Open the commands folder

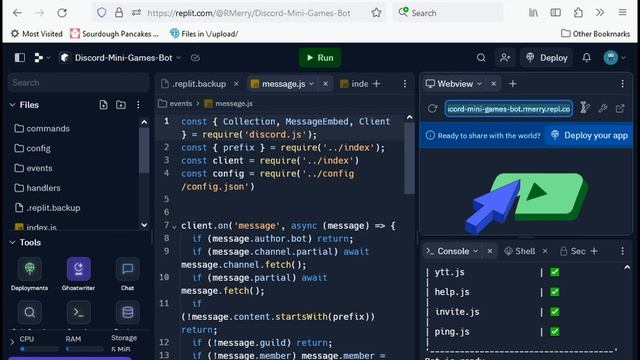42,129
